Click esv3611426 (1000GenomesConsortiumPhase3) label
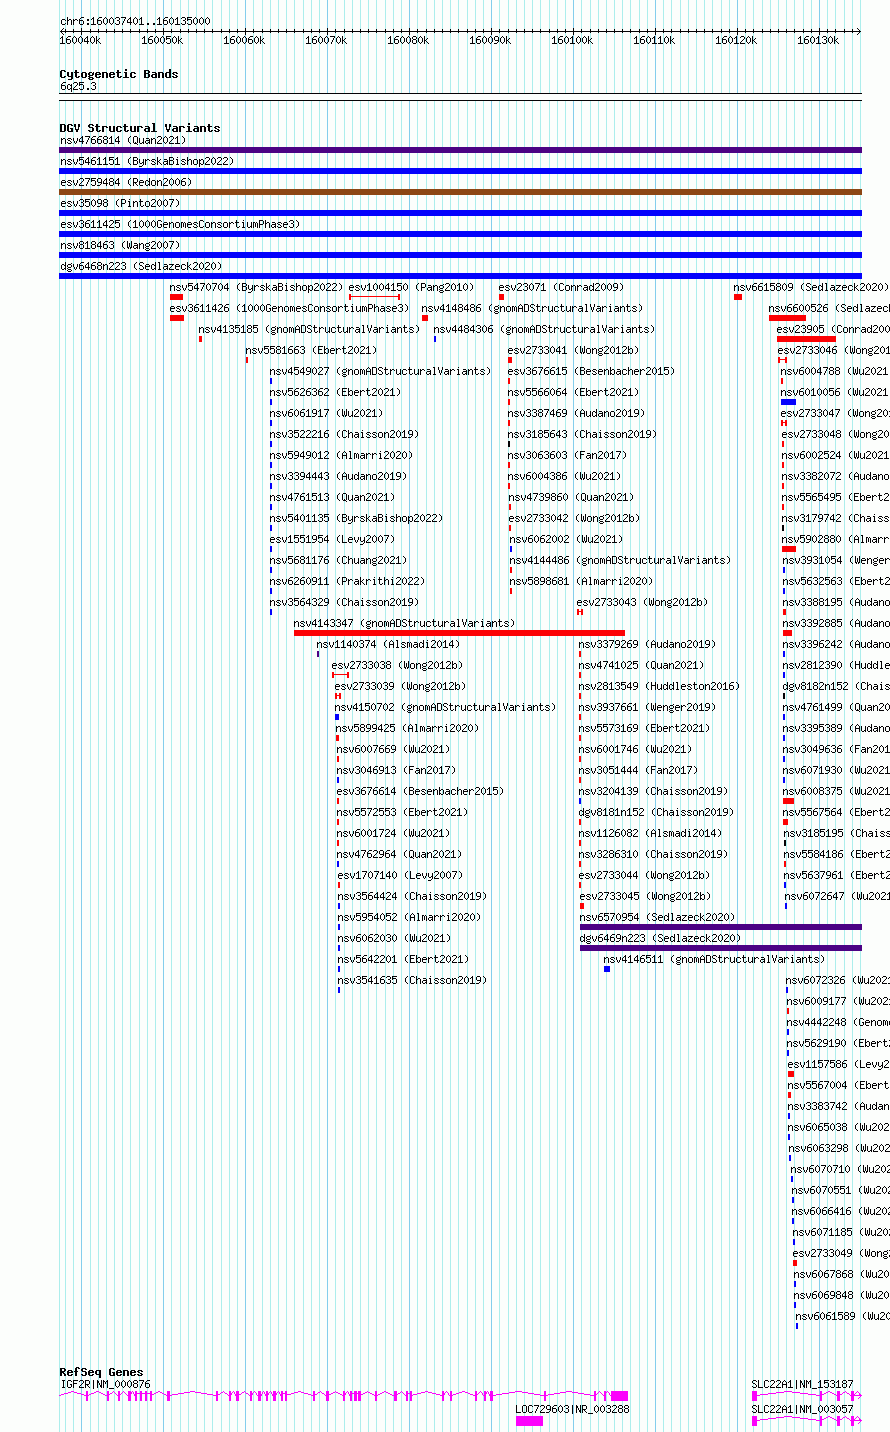 (289, 308)
